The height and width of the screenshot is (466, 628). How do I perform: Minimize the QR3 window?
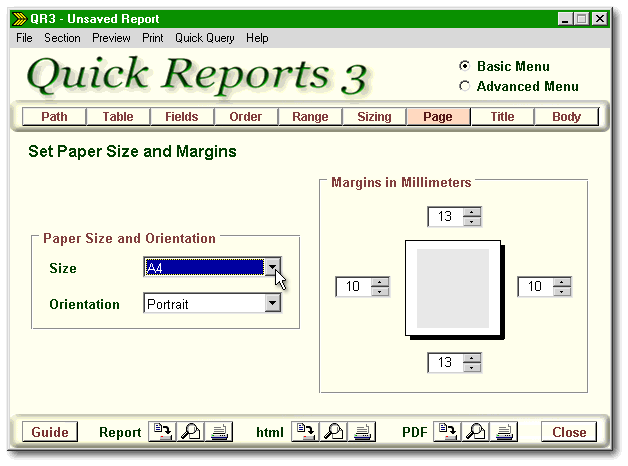565,19
